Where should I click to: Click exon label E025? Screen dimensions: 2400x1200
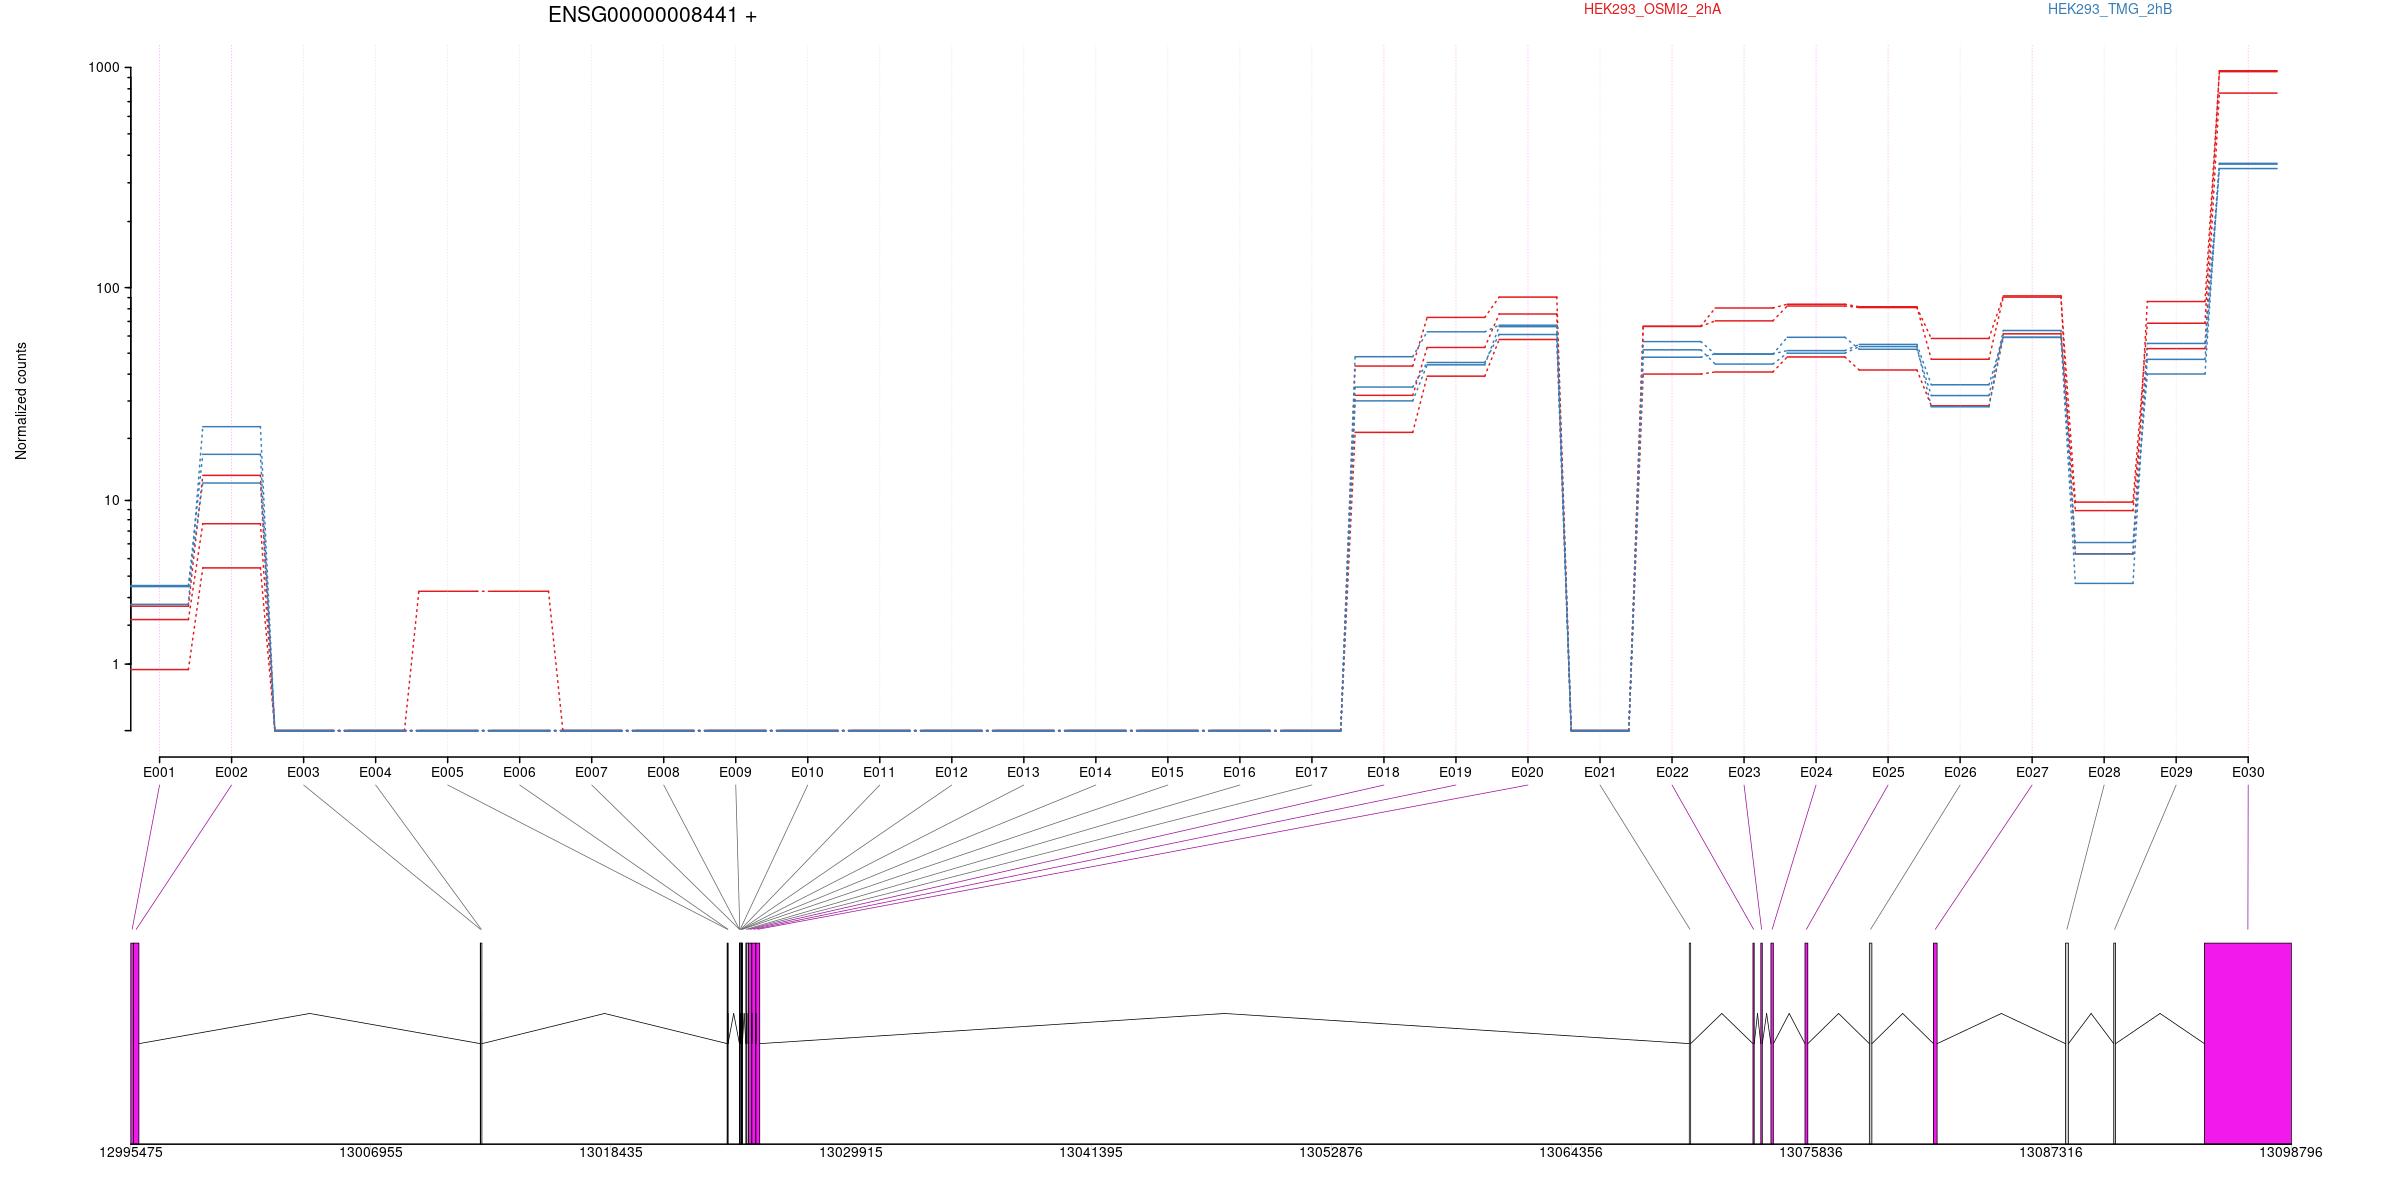1888,772
